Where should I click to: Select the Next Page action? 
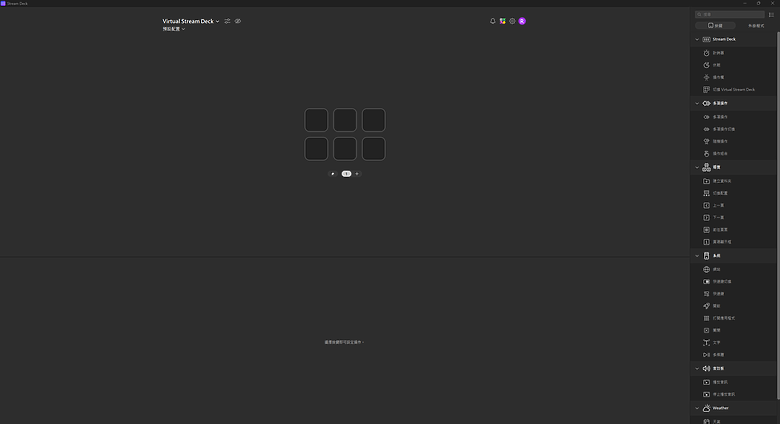[x=734, y=217]
